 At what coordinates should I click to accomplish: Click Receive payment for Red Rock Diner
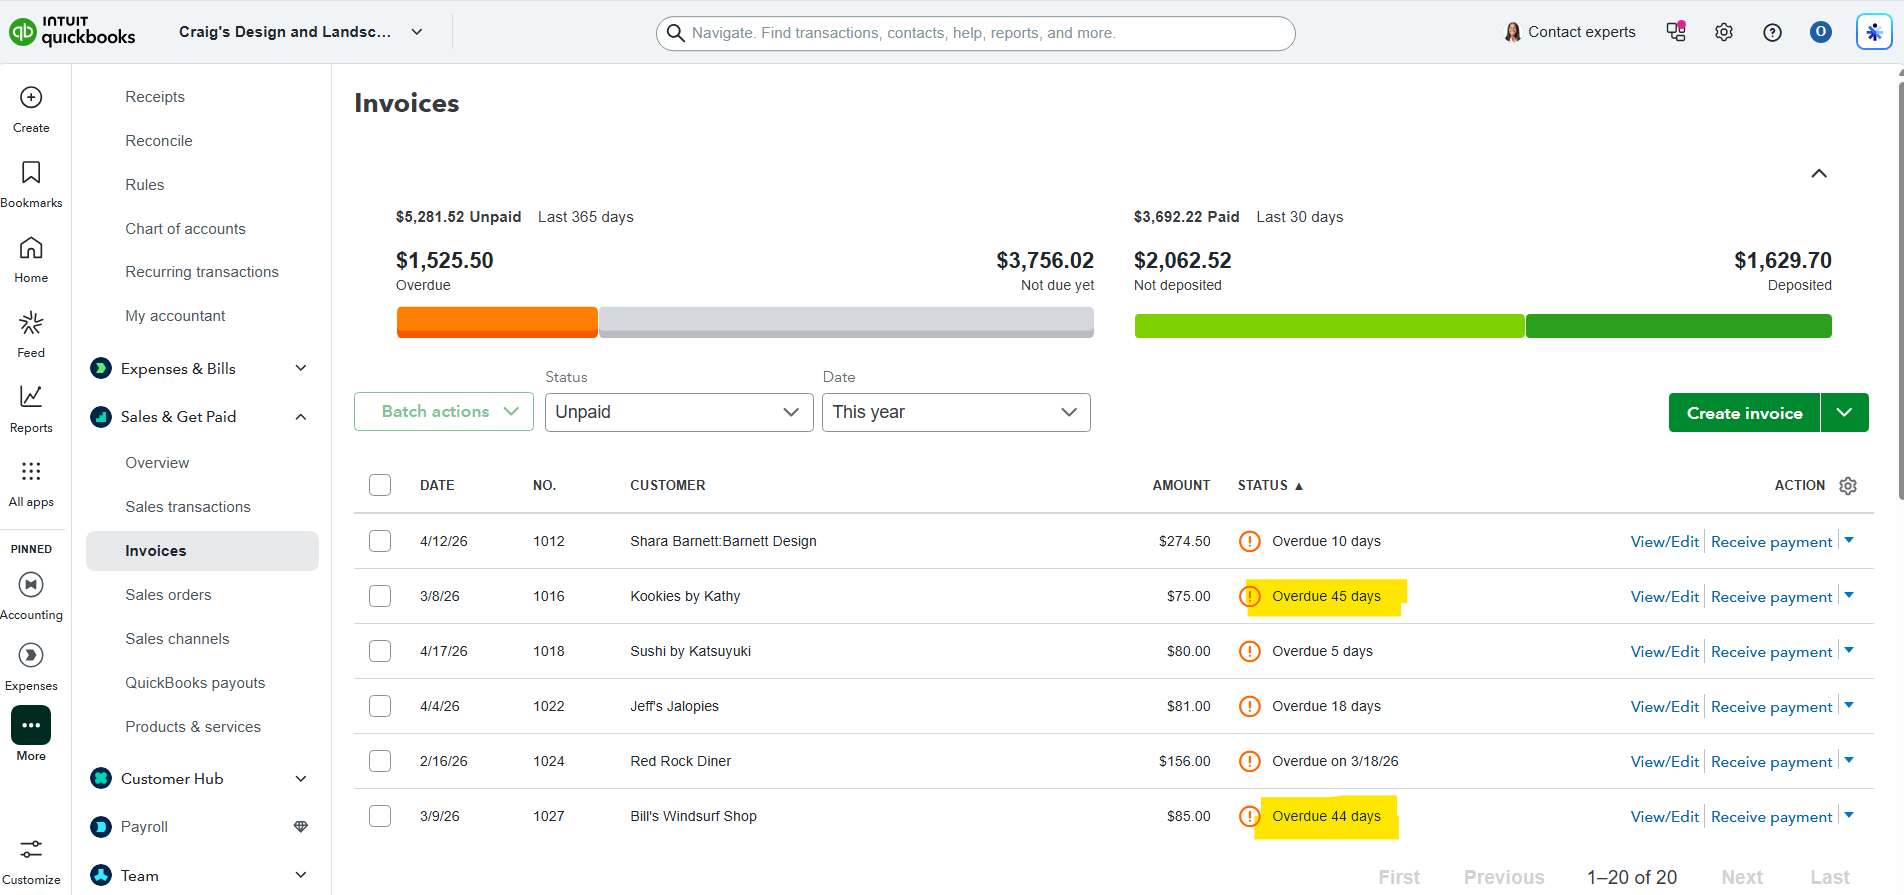1772,761
